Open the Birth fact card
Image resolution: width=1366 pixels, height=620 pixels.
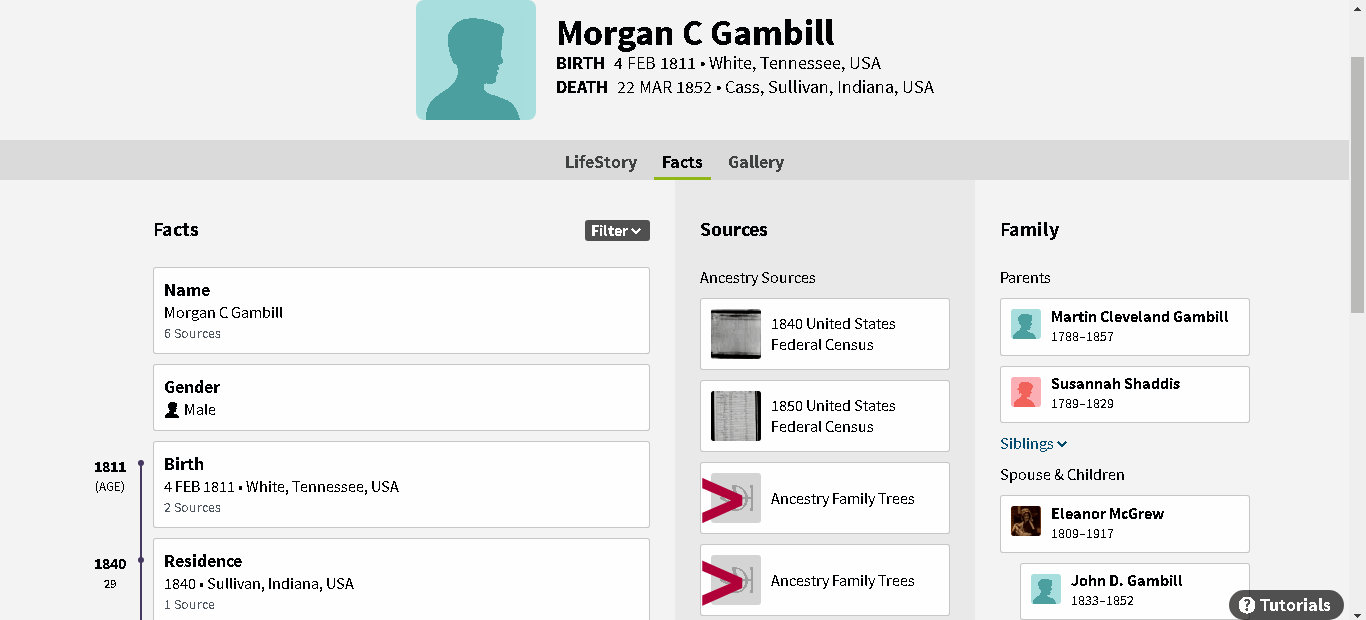point(401,484)
